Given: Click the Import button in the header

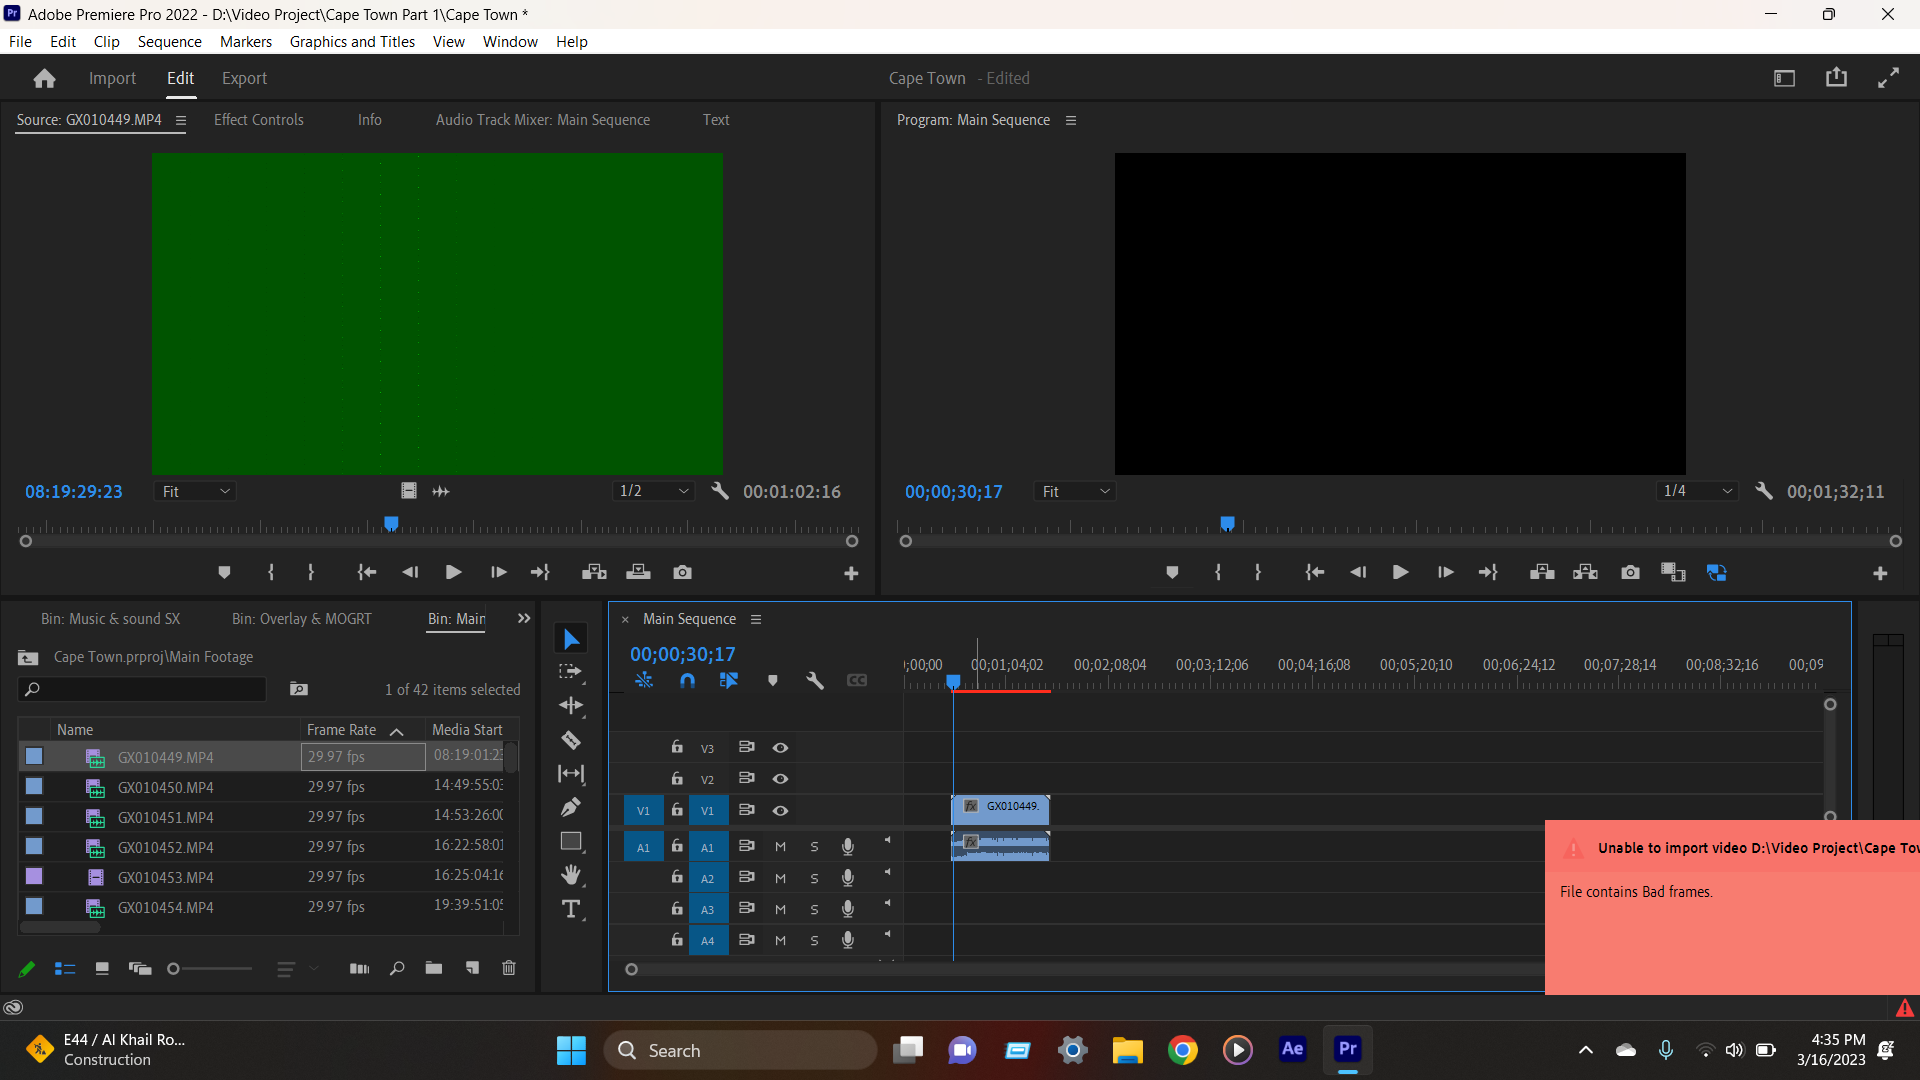Looking at the screenshot, I should (x=111, y=78).
